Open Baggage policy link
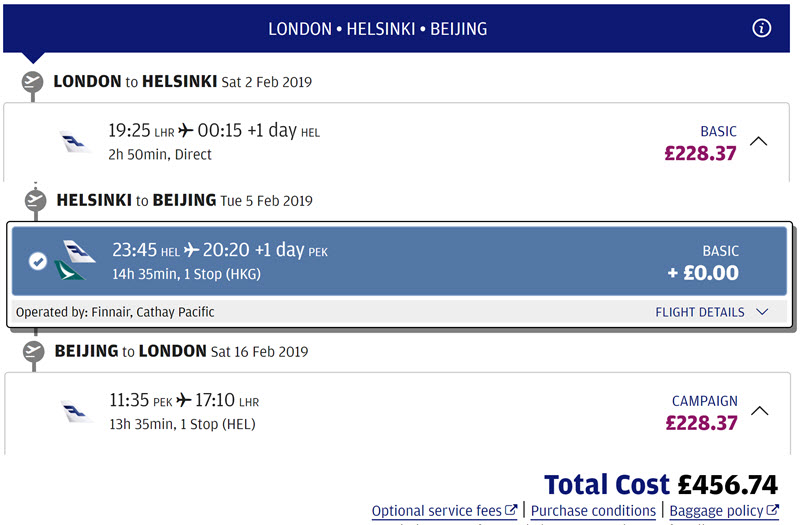 pyautogui.click(x=724, y=511)
